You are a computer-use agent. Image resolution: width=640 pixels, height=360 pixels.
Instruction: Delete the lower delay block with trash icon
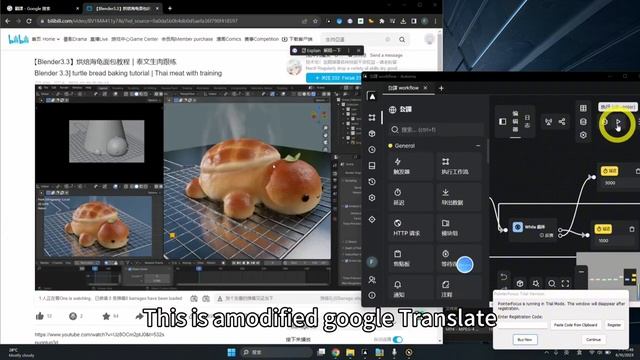(x=632, y=229)
